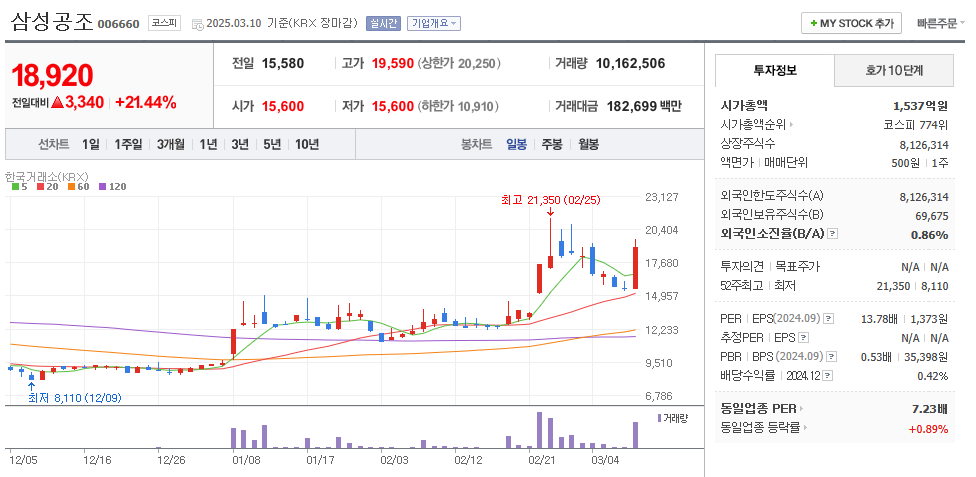Click the 한국거래소(KRX) chart label
This screenshot has height=477, width=976.
[47, 176]
